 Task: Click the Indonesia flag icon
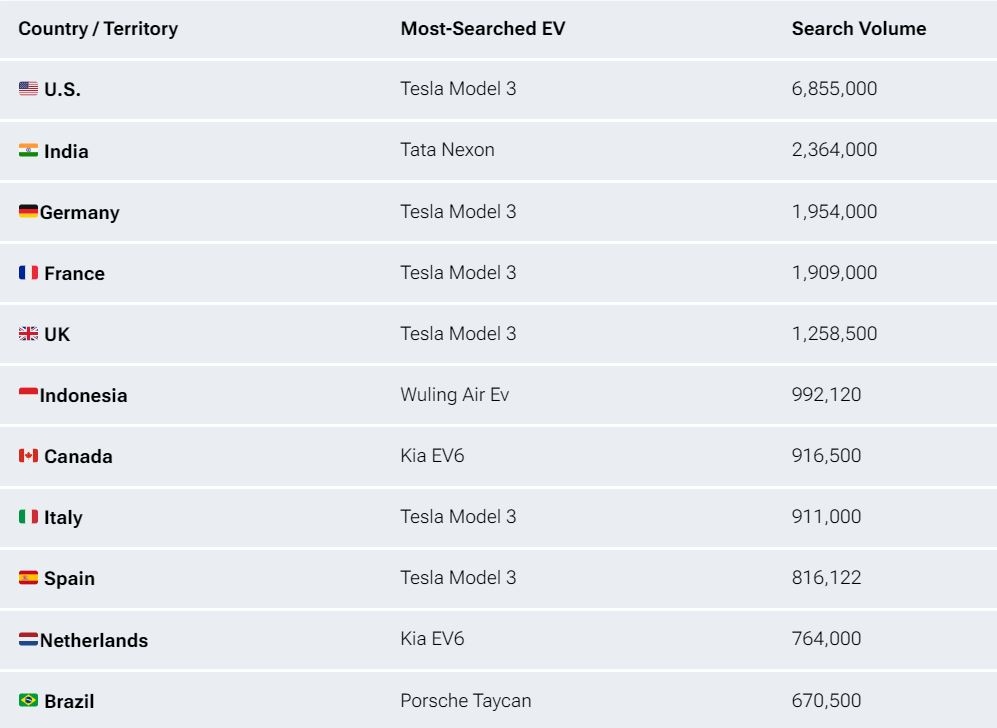[x=29, y=394]
